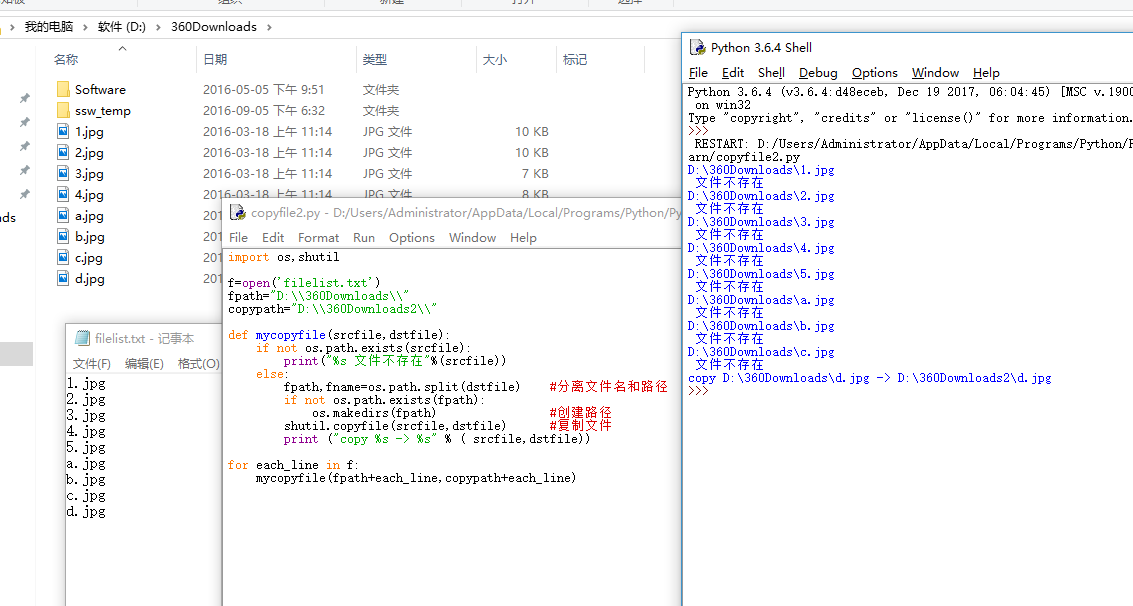The height and width of the screenshot is (606, 1133).
Task: Expand the breadcrumb arrow after 我的电脑
Action: tap(88, 27)
